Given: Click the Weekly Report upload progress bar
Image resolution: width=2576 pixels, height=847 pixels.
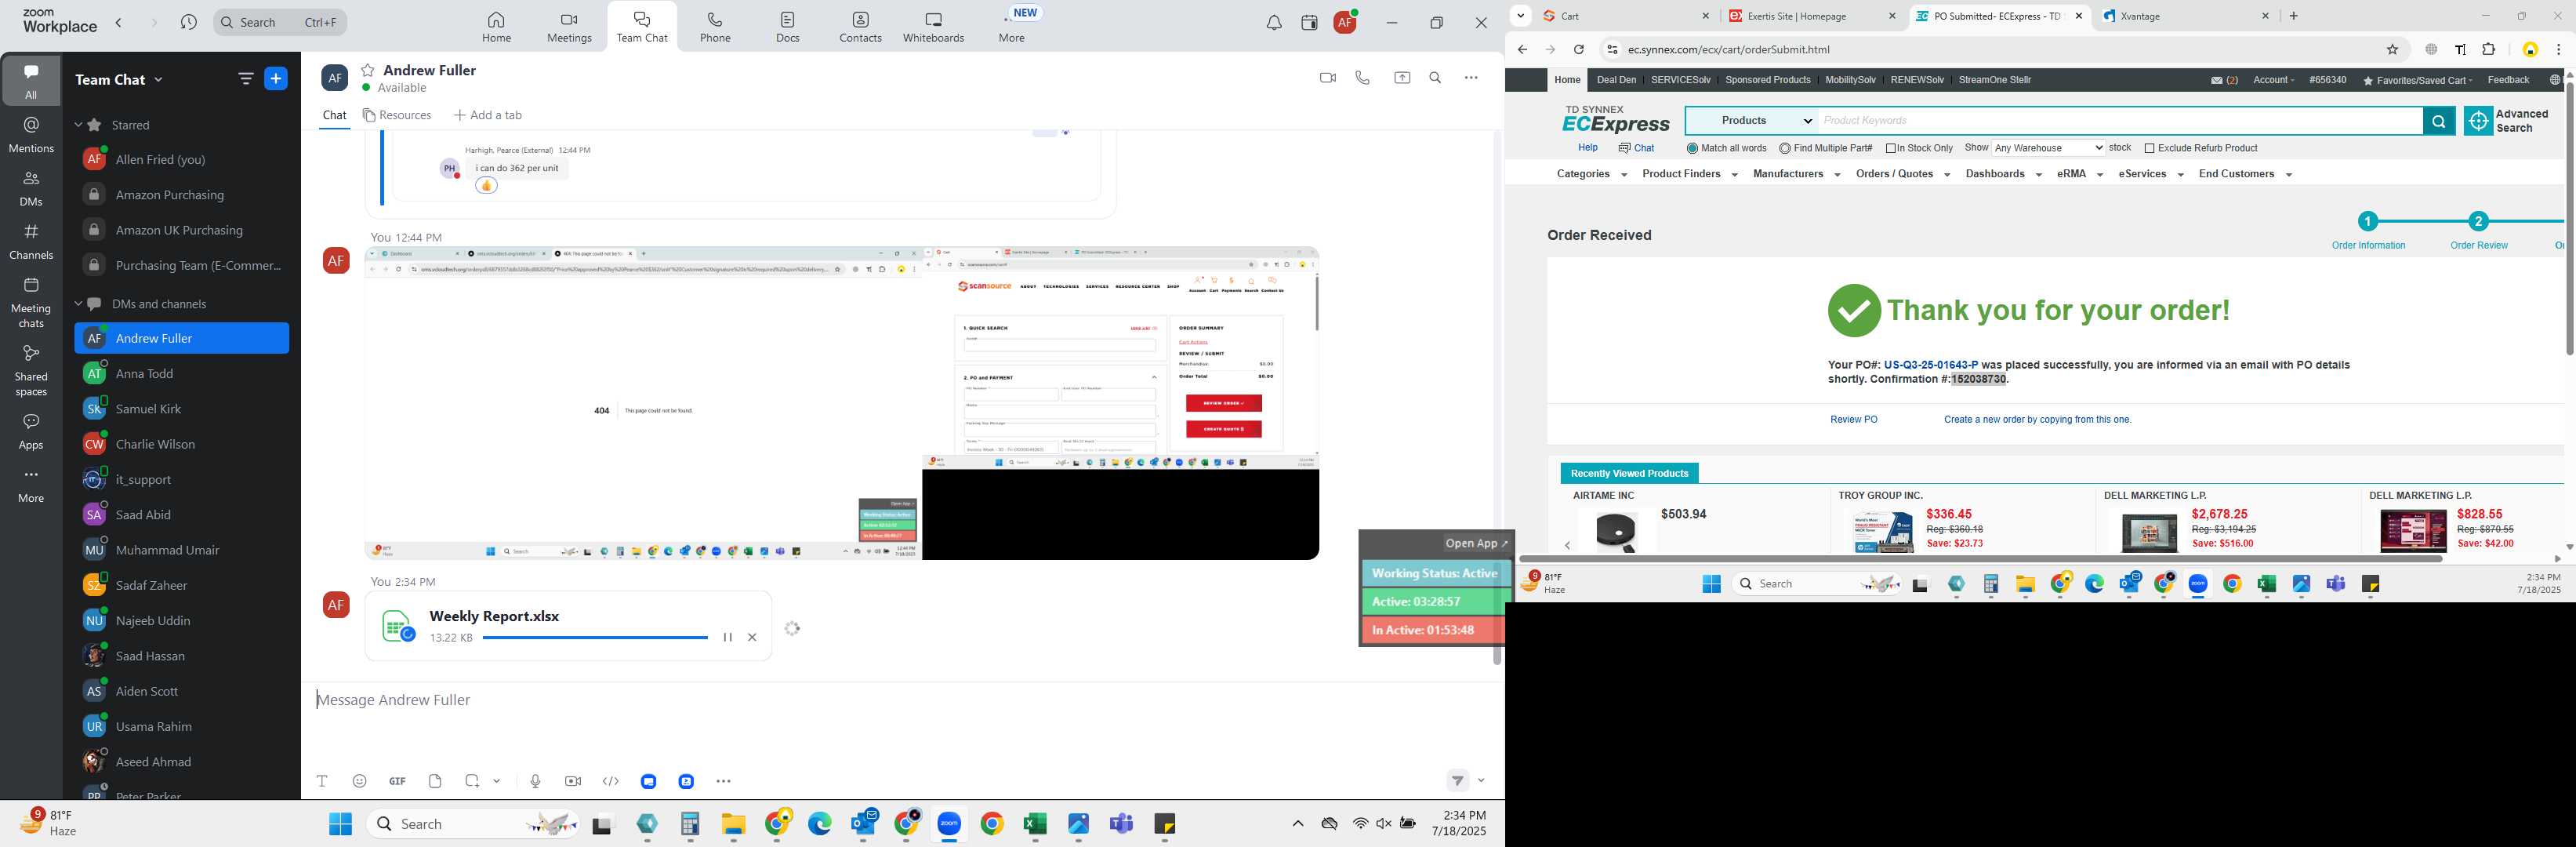Looking at the screenshot, I should click(594, 637).
